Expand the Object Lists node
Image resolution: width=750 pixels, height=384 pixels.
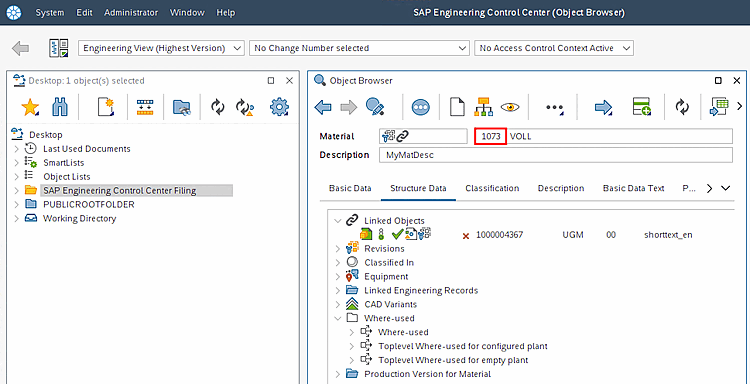(x=17, y=177)
